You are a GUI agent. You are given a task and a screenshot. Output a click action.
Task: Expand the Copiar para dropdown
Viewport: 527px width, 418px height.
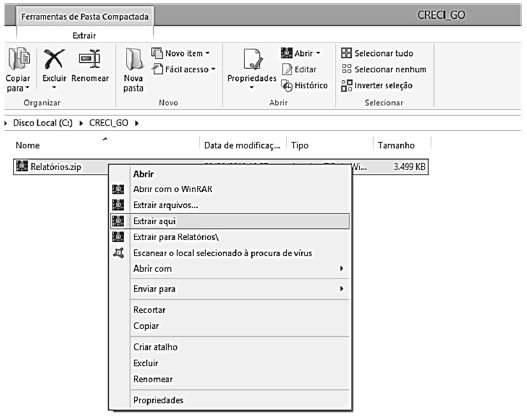coord(28,88)
